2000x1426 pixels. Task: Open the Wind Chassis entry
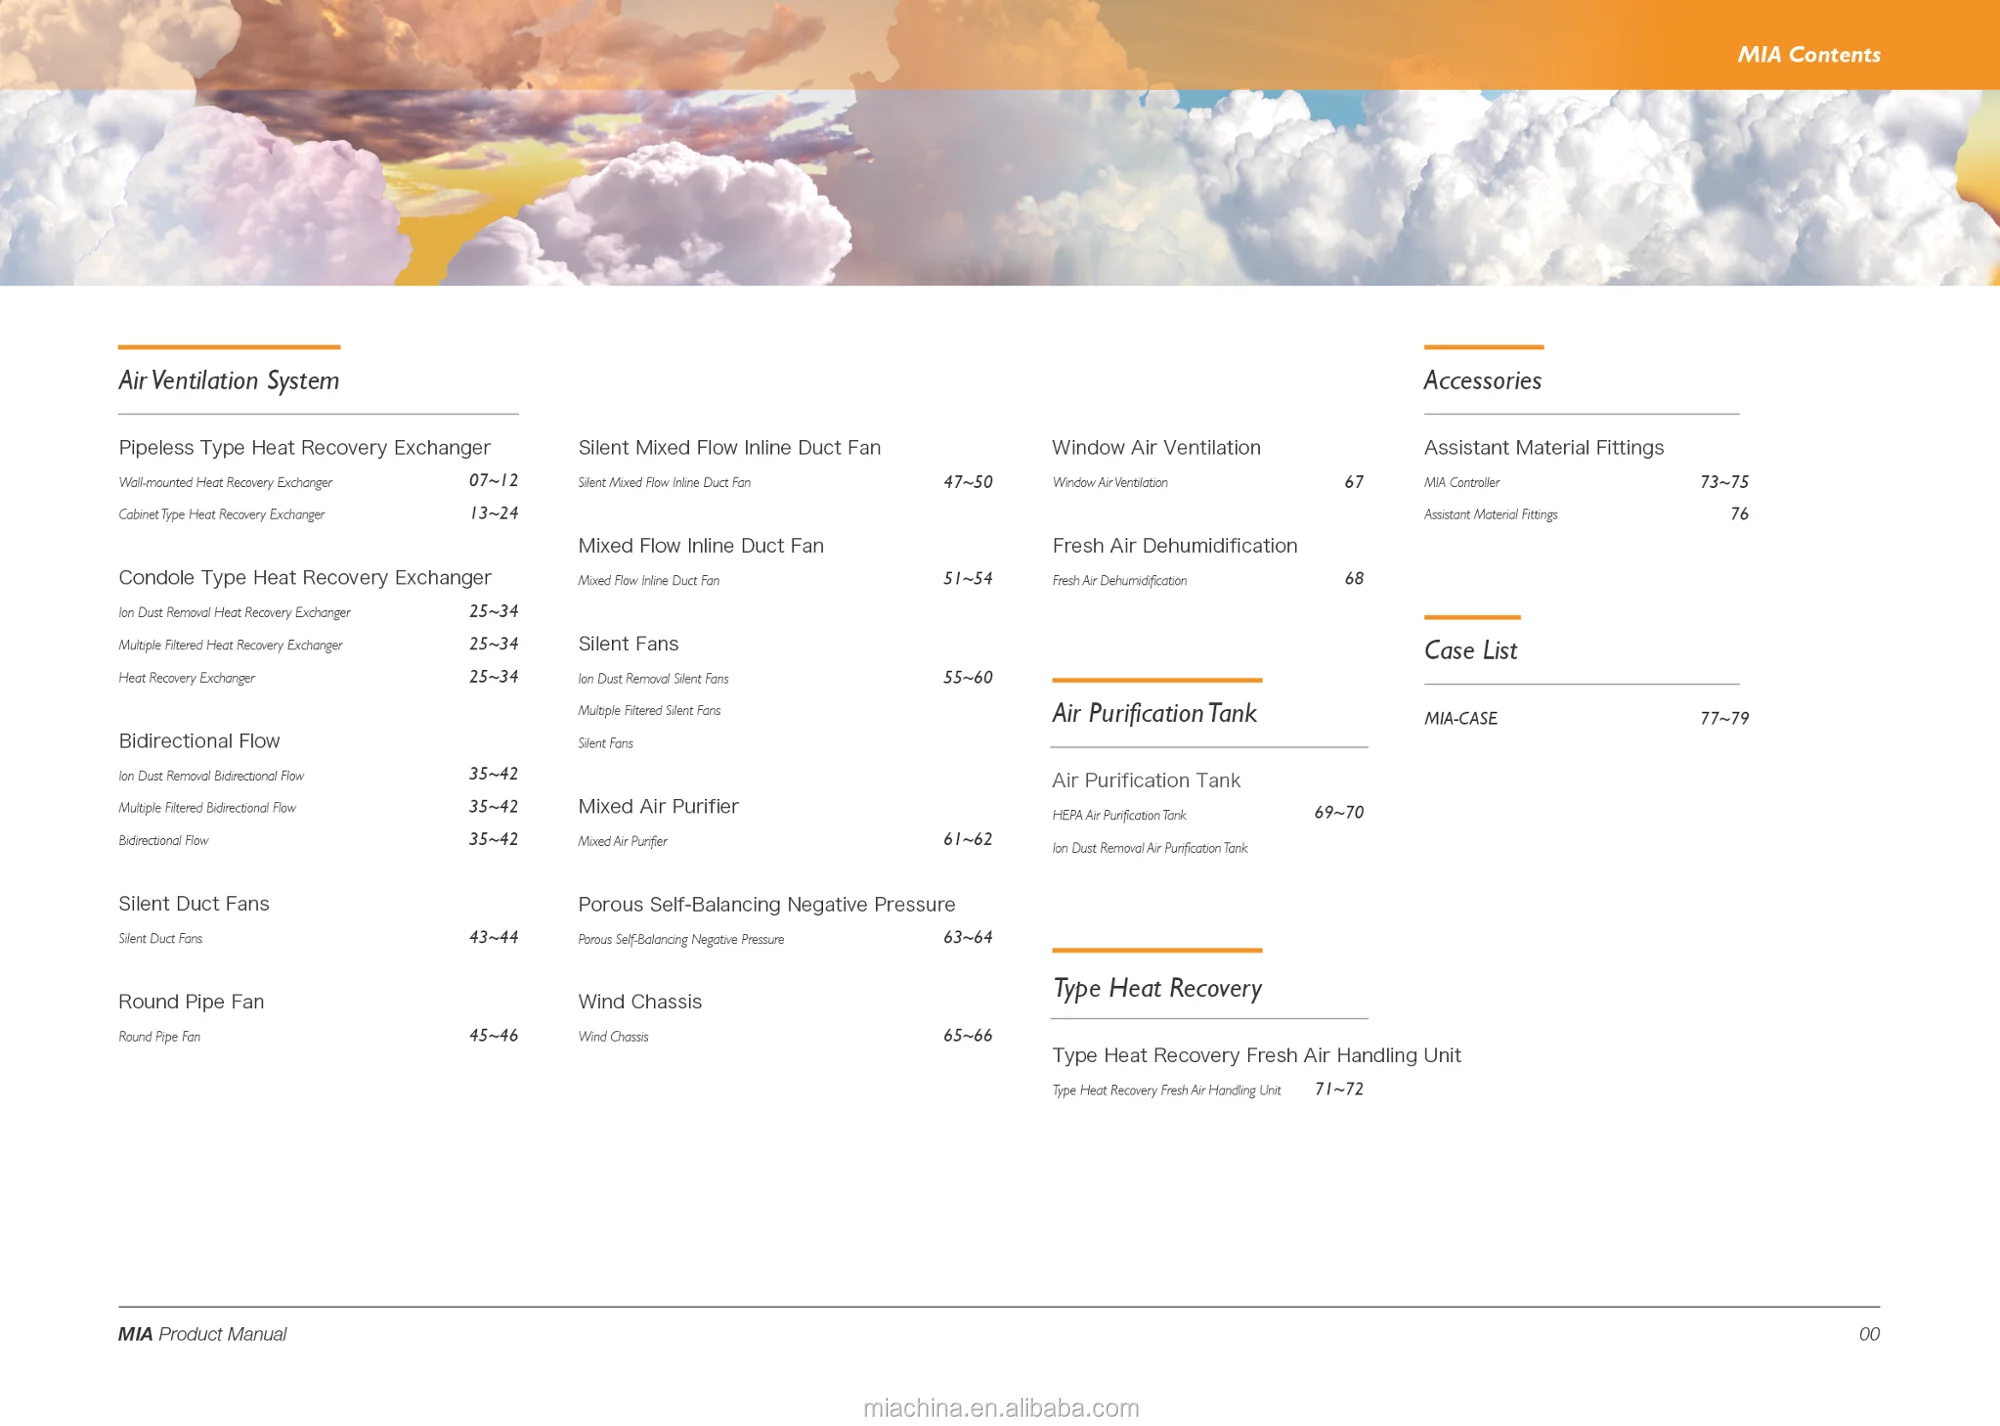613,1037
